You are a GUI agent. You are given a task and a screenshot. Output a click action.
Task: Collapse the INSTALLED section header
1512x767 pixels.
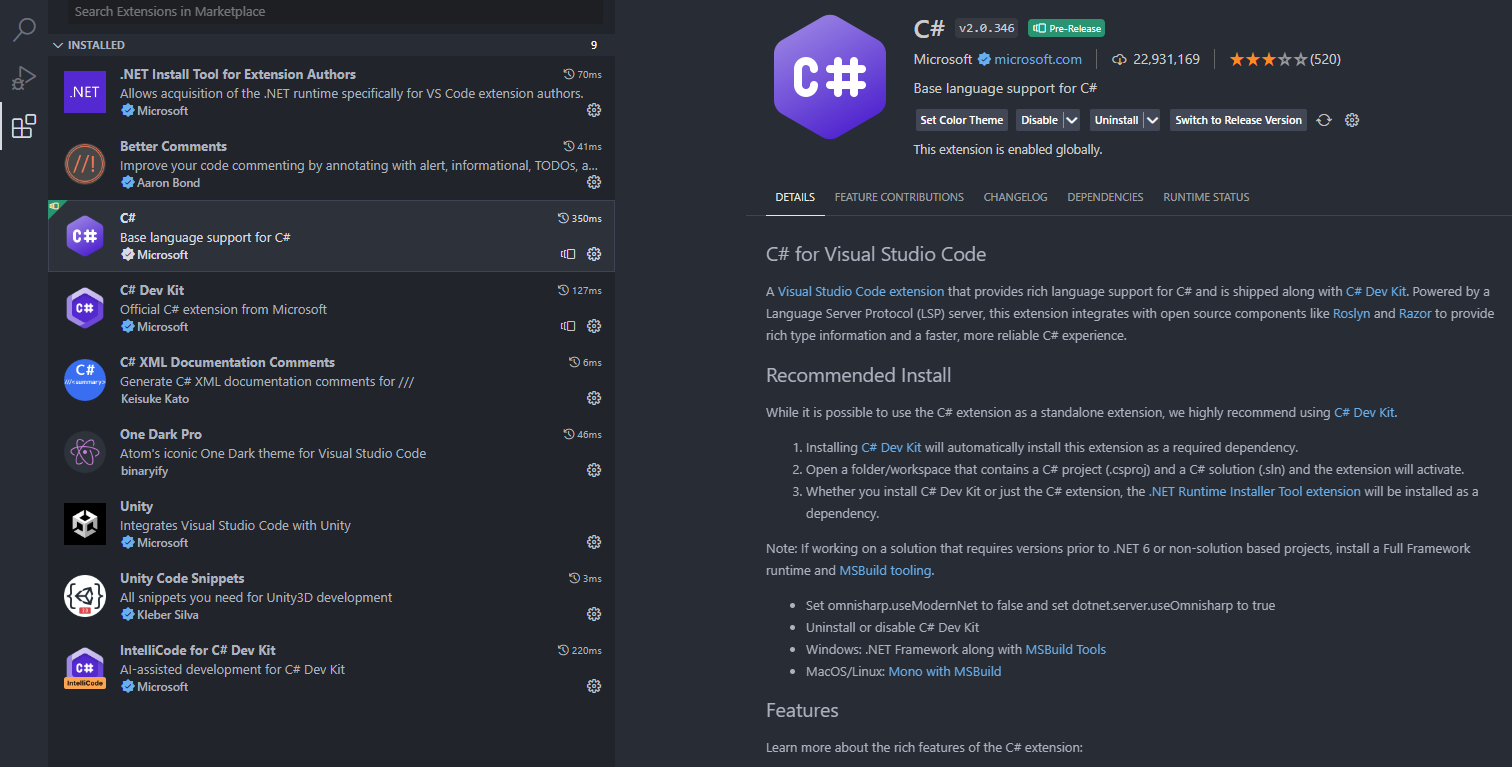pyautogui.click(x=331, y=45)
